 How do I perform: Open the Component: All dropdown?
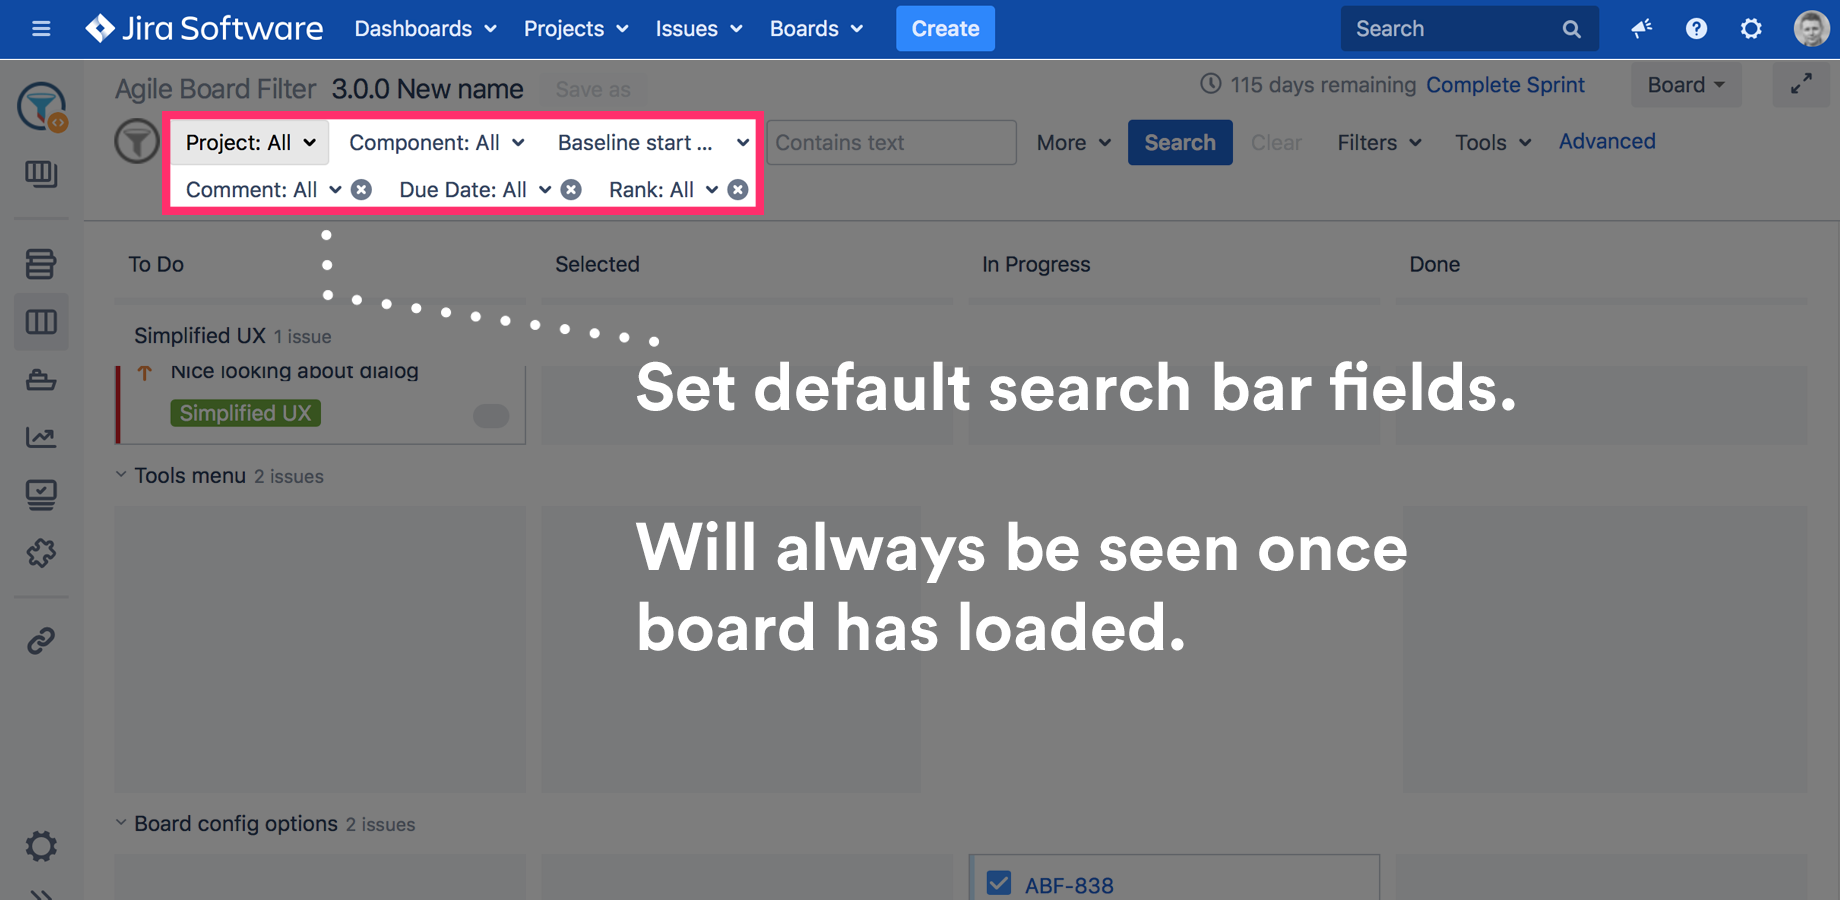(x=436, y=143)
